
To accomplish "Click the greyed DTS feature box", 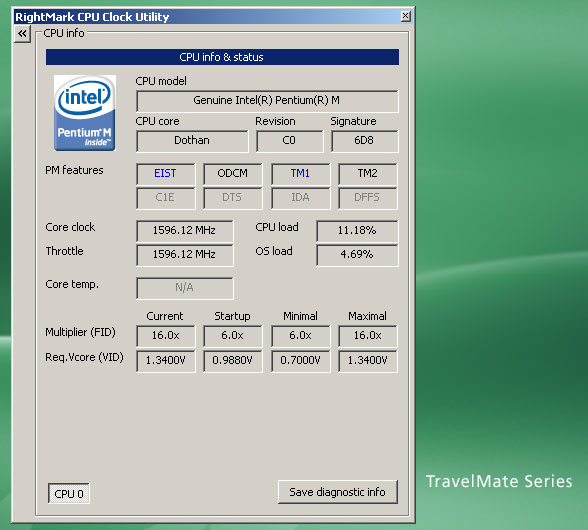I will click(232, 198).
